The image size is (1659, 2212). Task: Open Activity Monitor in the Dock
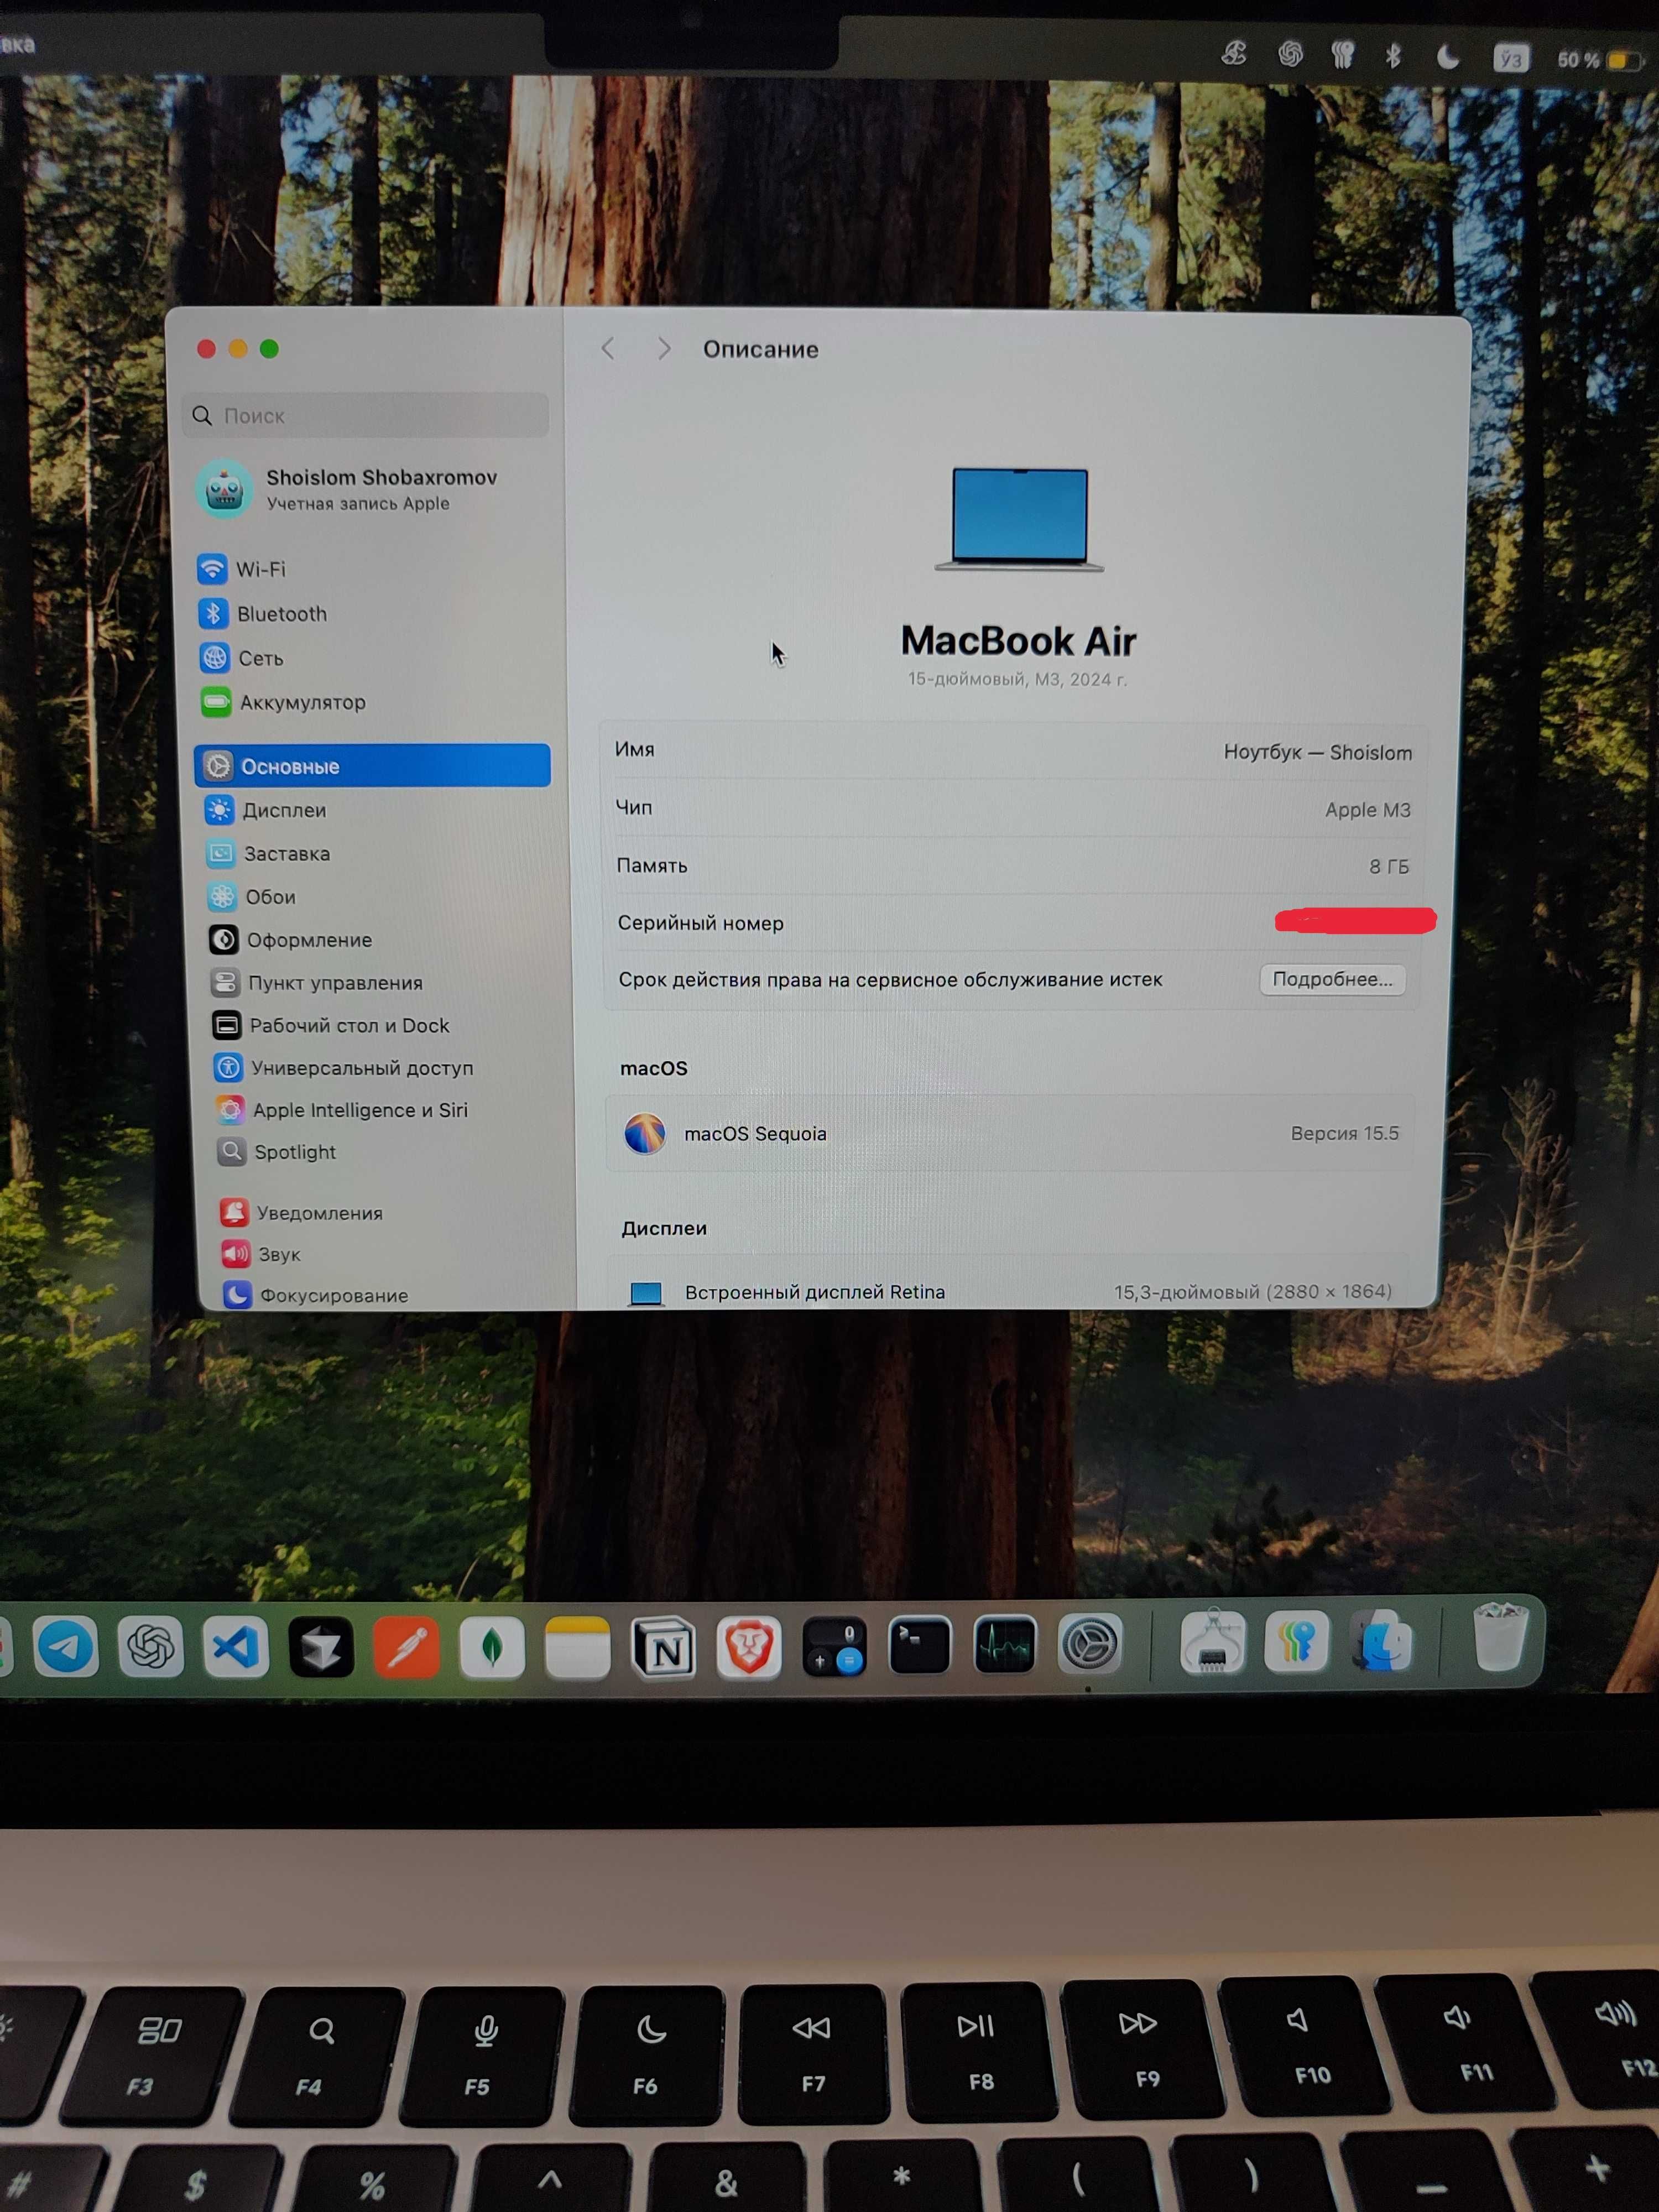coord(1005,1644)
